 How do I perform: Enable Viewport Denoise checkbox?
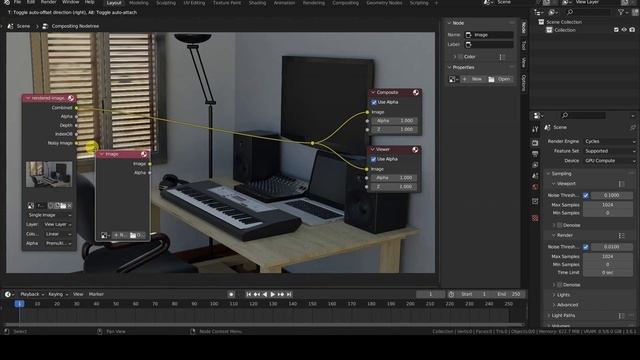560,225
